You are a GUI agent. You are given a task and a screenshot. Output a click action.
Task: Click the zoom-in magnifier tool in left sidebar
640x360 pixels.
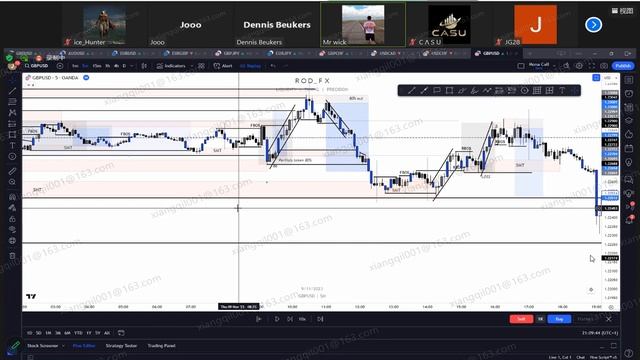(x=12, y=182)
